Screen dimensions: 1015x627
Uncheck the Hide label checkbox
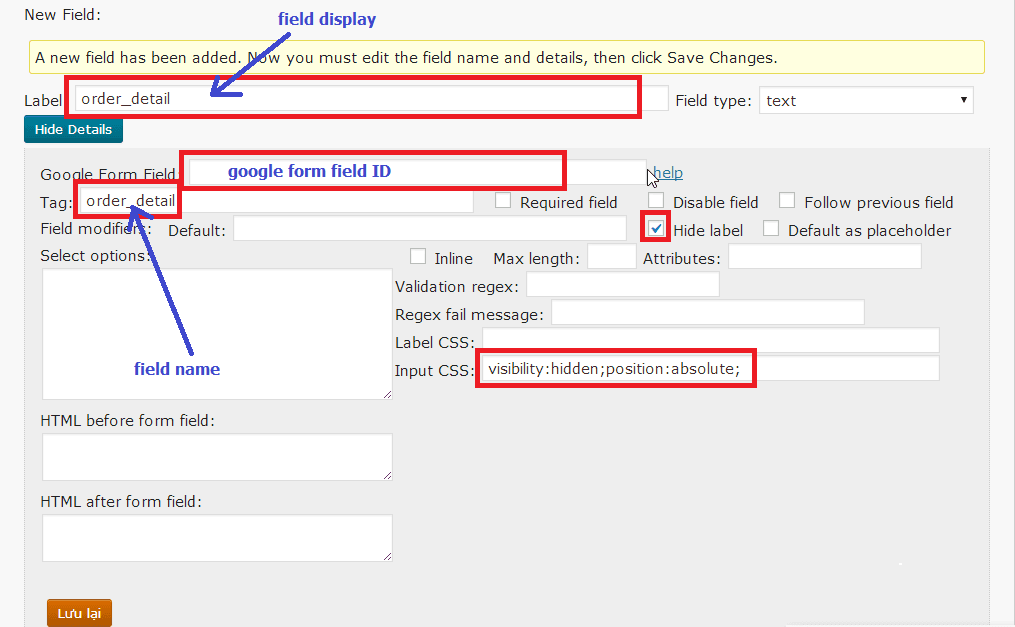tap(656, 228)
